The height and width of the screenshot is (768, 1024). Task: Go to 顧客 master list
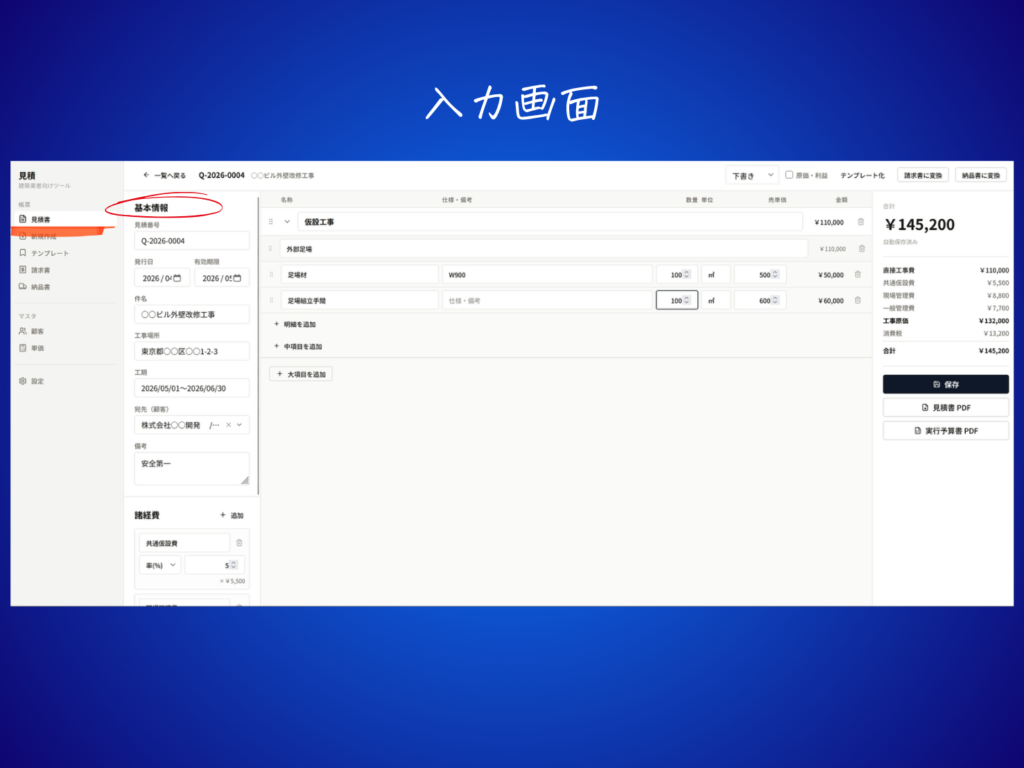tap(37, 331)
